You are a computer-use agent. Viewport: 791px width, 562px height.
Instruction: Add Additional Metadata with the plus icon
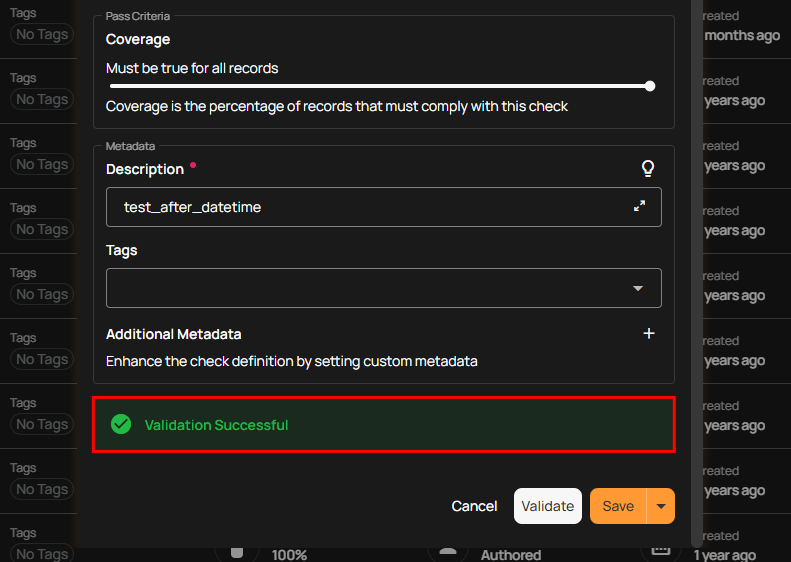click(x=649, y=333)
